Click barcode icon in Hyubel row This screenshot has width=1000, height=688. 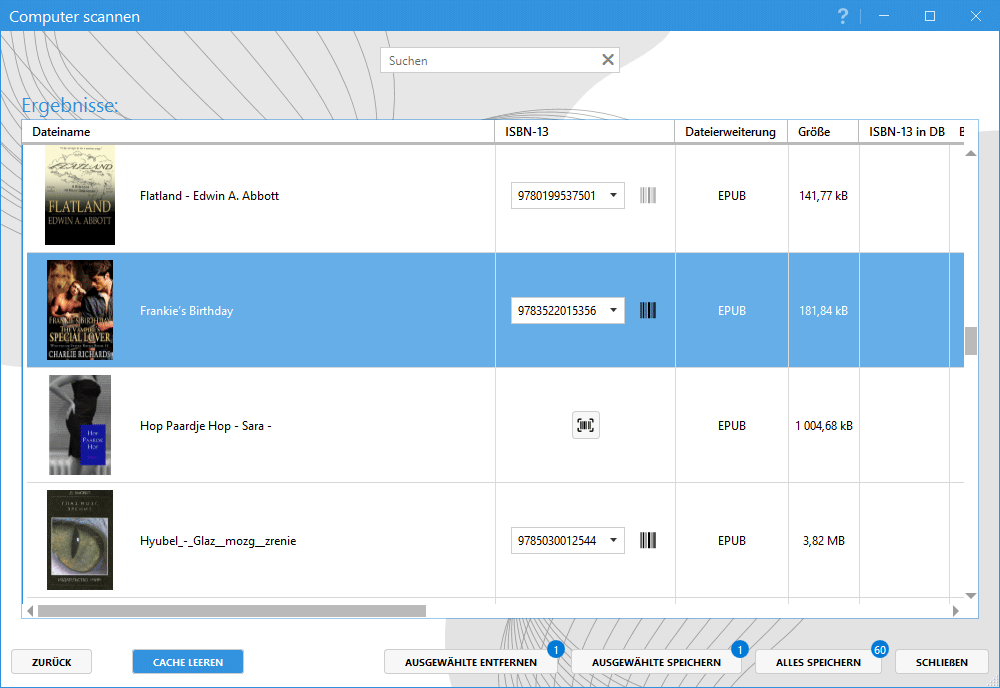(648, 541)
